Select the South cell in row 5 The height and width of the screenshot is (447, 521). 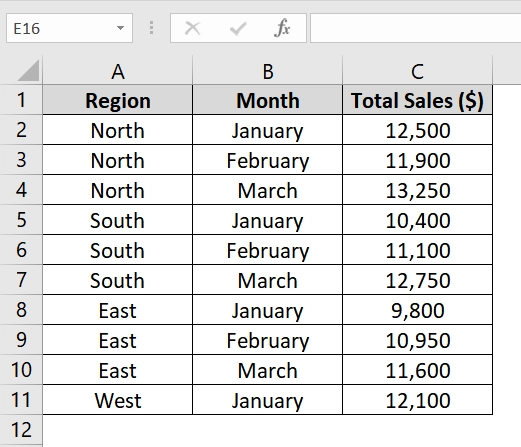(118, 220)
